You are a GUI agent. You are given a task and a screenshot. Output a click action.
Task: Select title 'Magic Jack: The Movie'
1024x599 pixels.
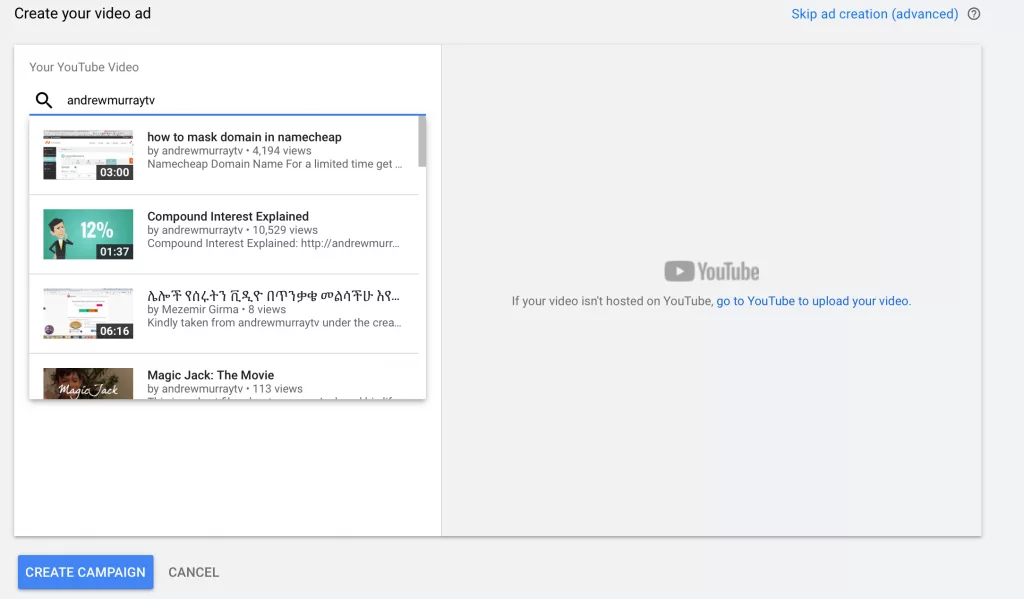coord(210,375)
